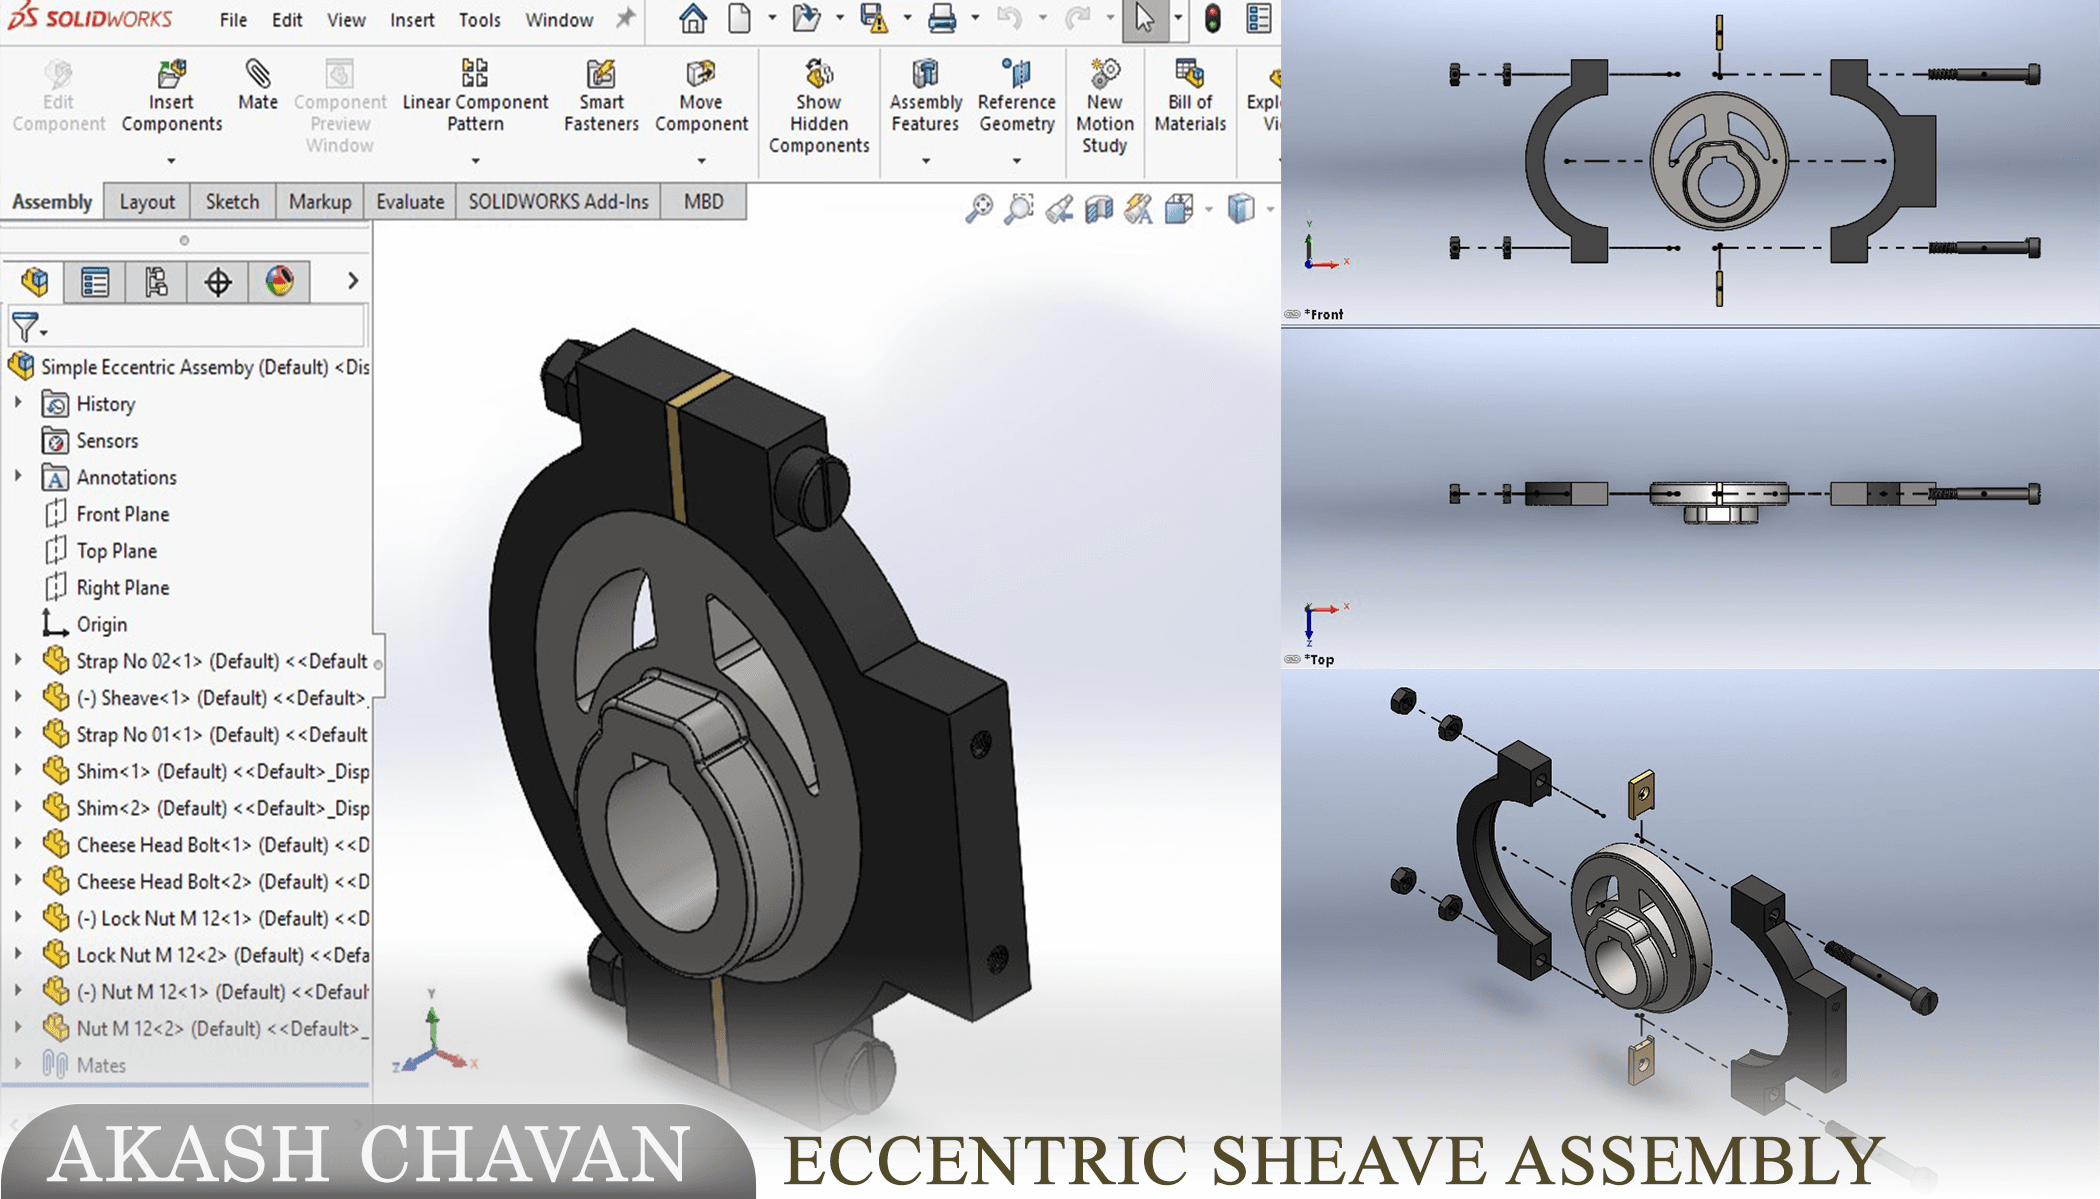2100x1199 pixels.
Task: Open the Insert menu
Action: (411, 20)
